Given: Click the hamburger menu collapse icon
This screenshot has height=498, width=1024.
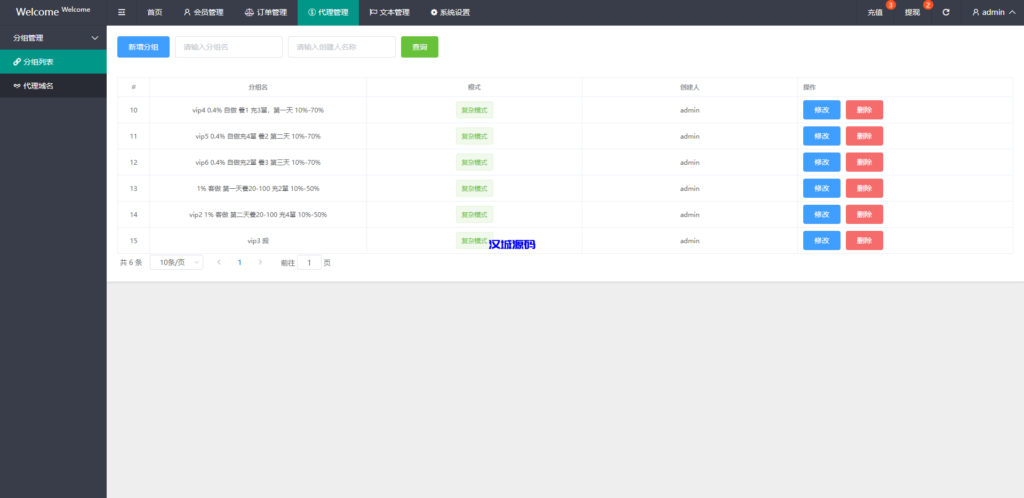Looking at the screenshot, I should pos(122,13).
